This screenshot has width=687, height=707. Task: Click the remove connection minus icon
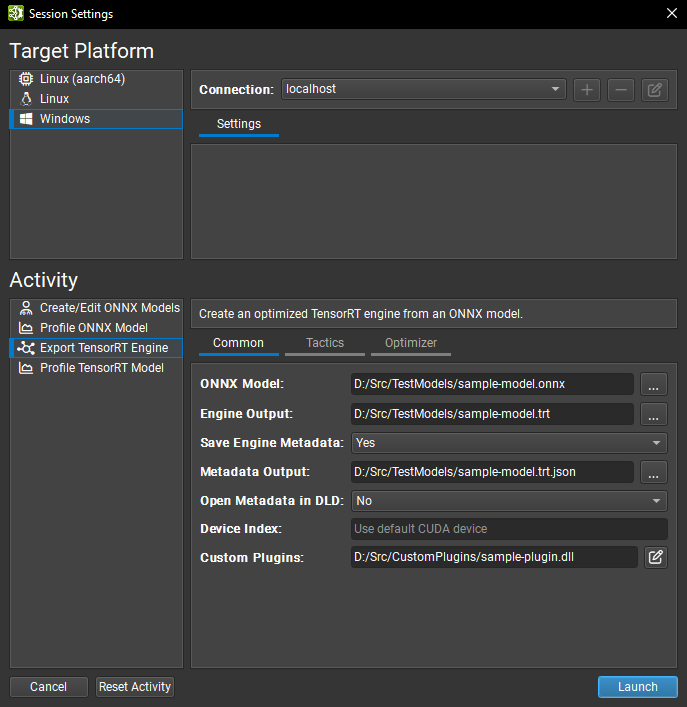point(621,89)
